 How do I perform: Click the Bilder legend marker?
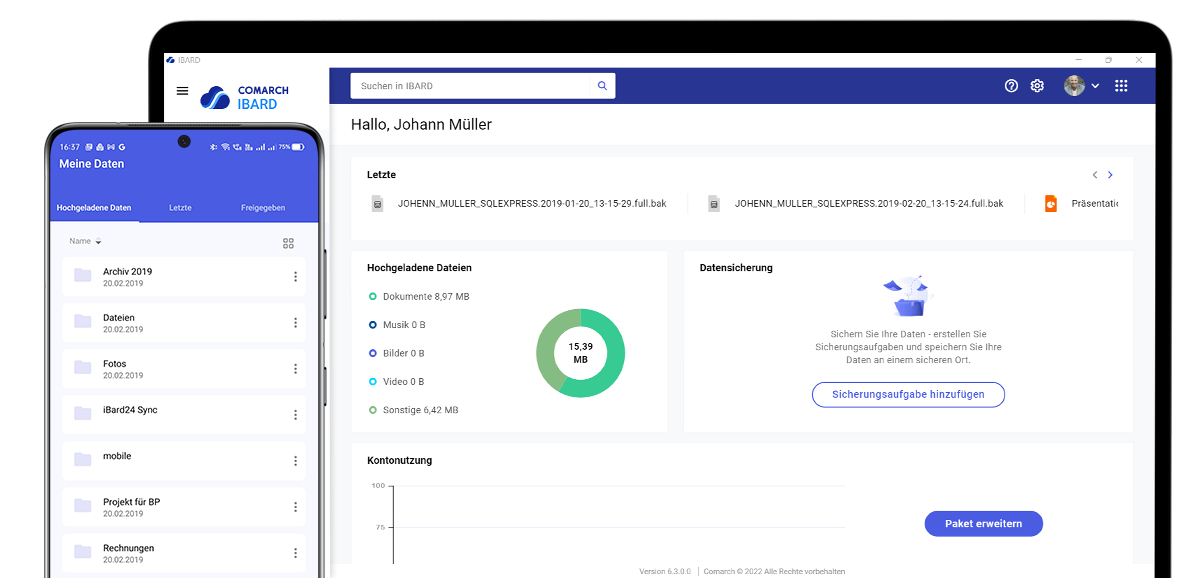pyautogui.click(x=372, y=353)
